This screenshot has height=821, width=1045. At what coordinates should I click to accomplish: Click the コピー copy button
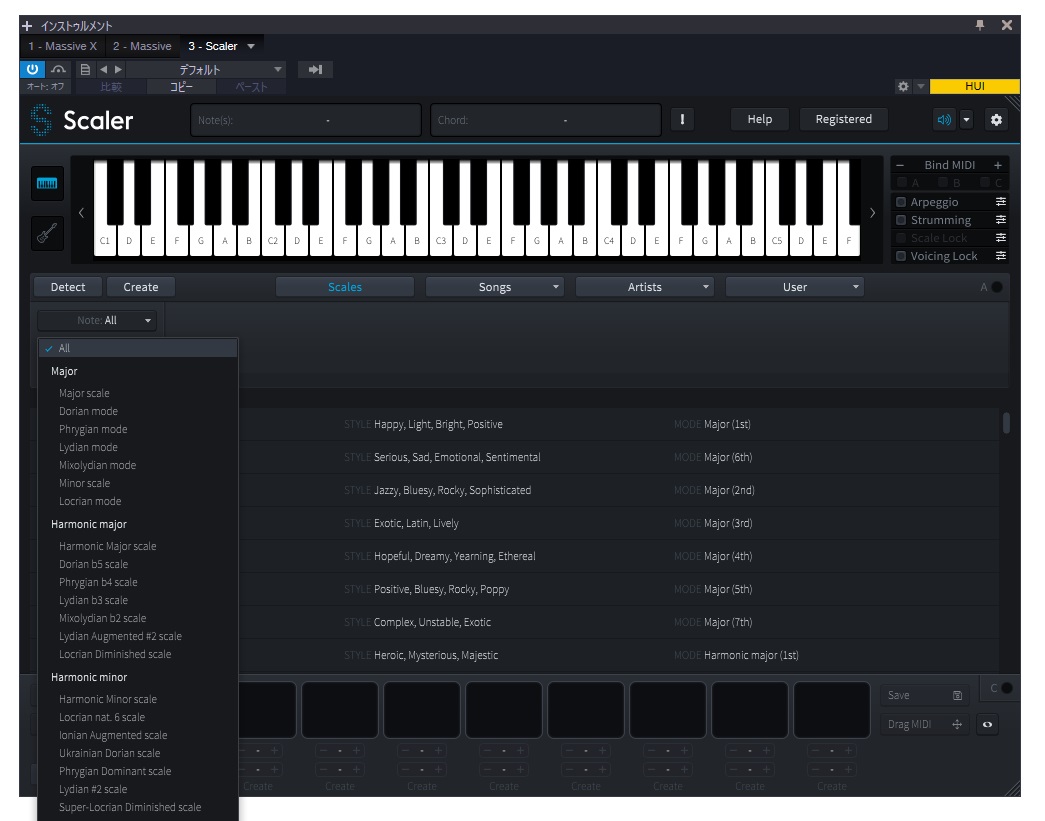[181, 87]
